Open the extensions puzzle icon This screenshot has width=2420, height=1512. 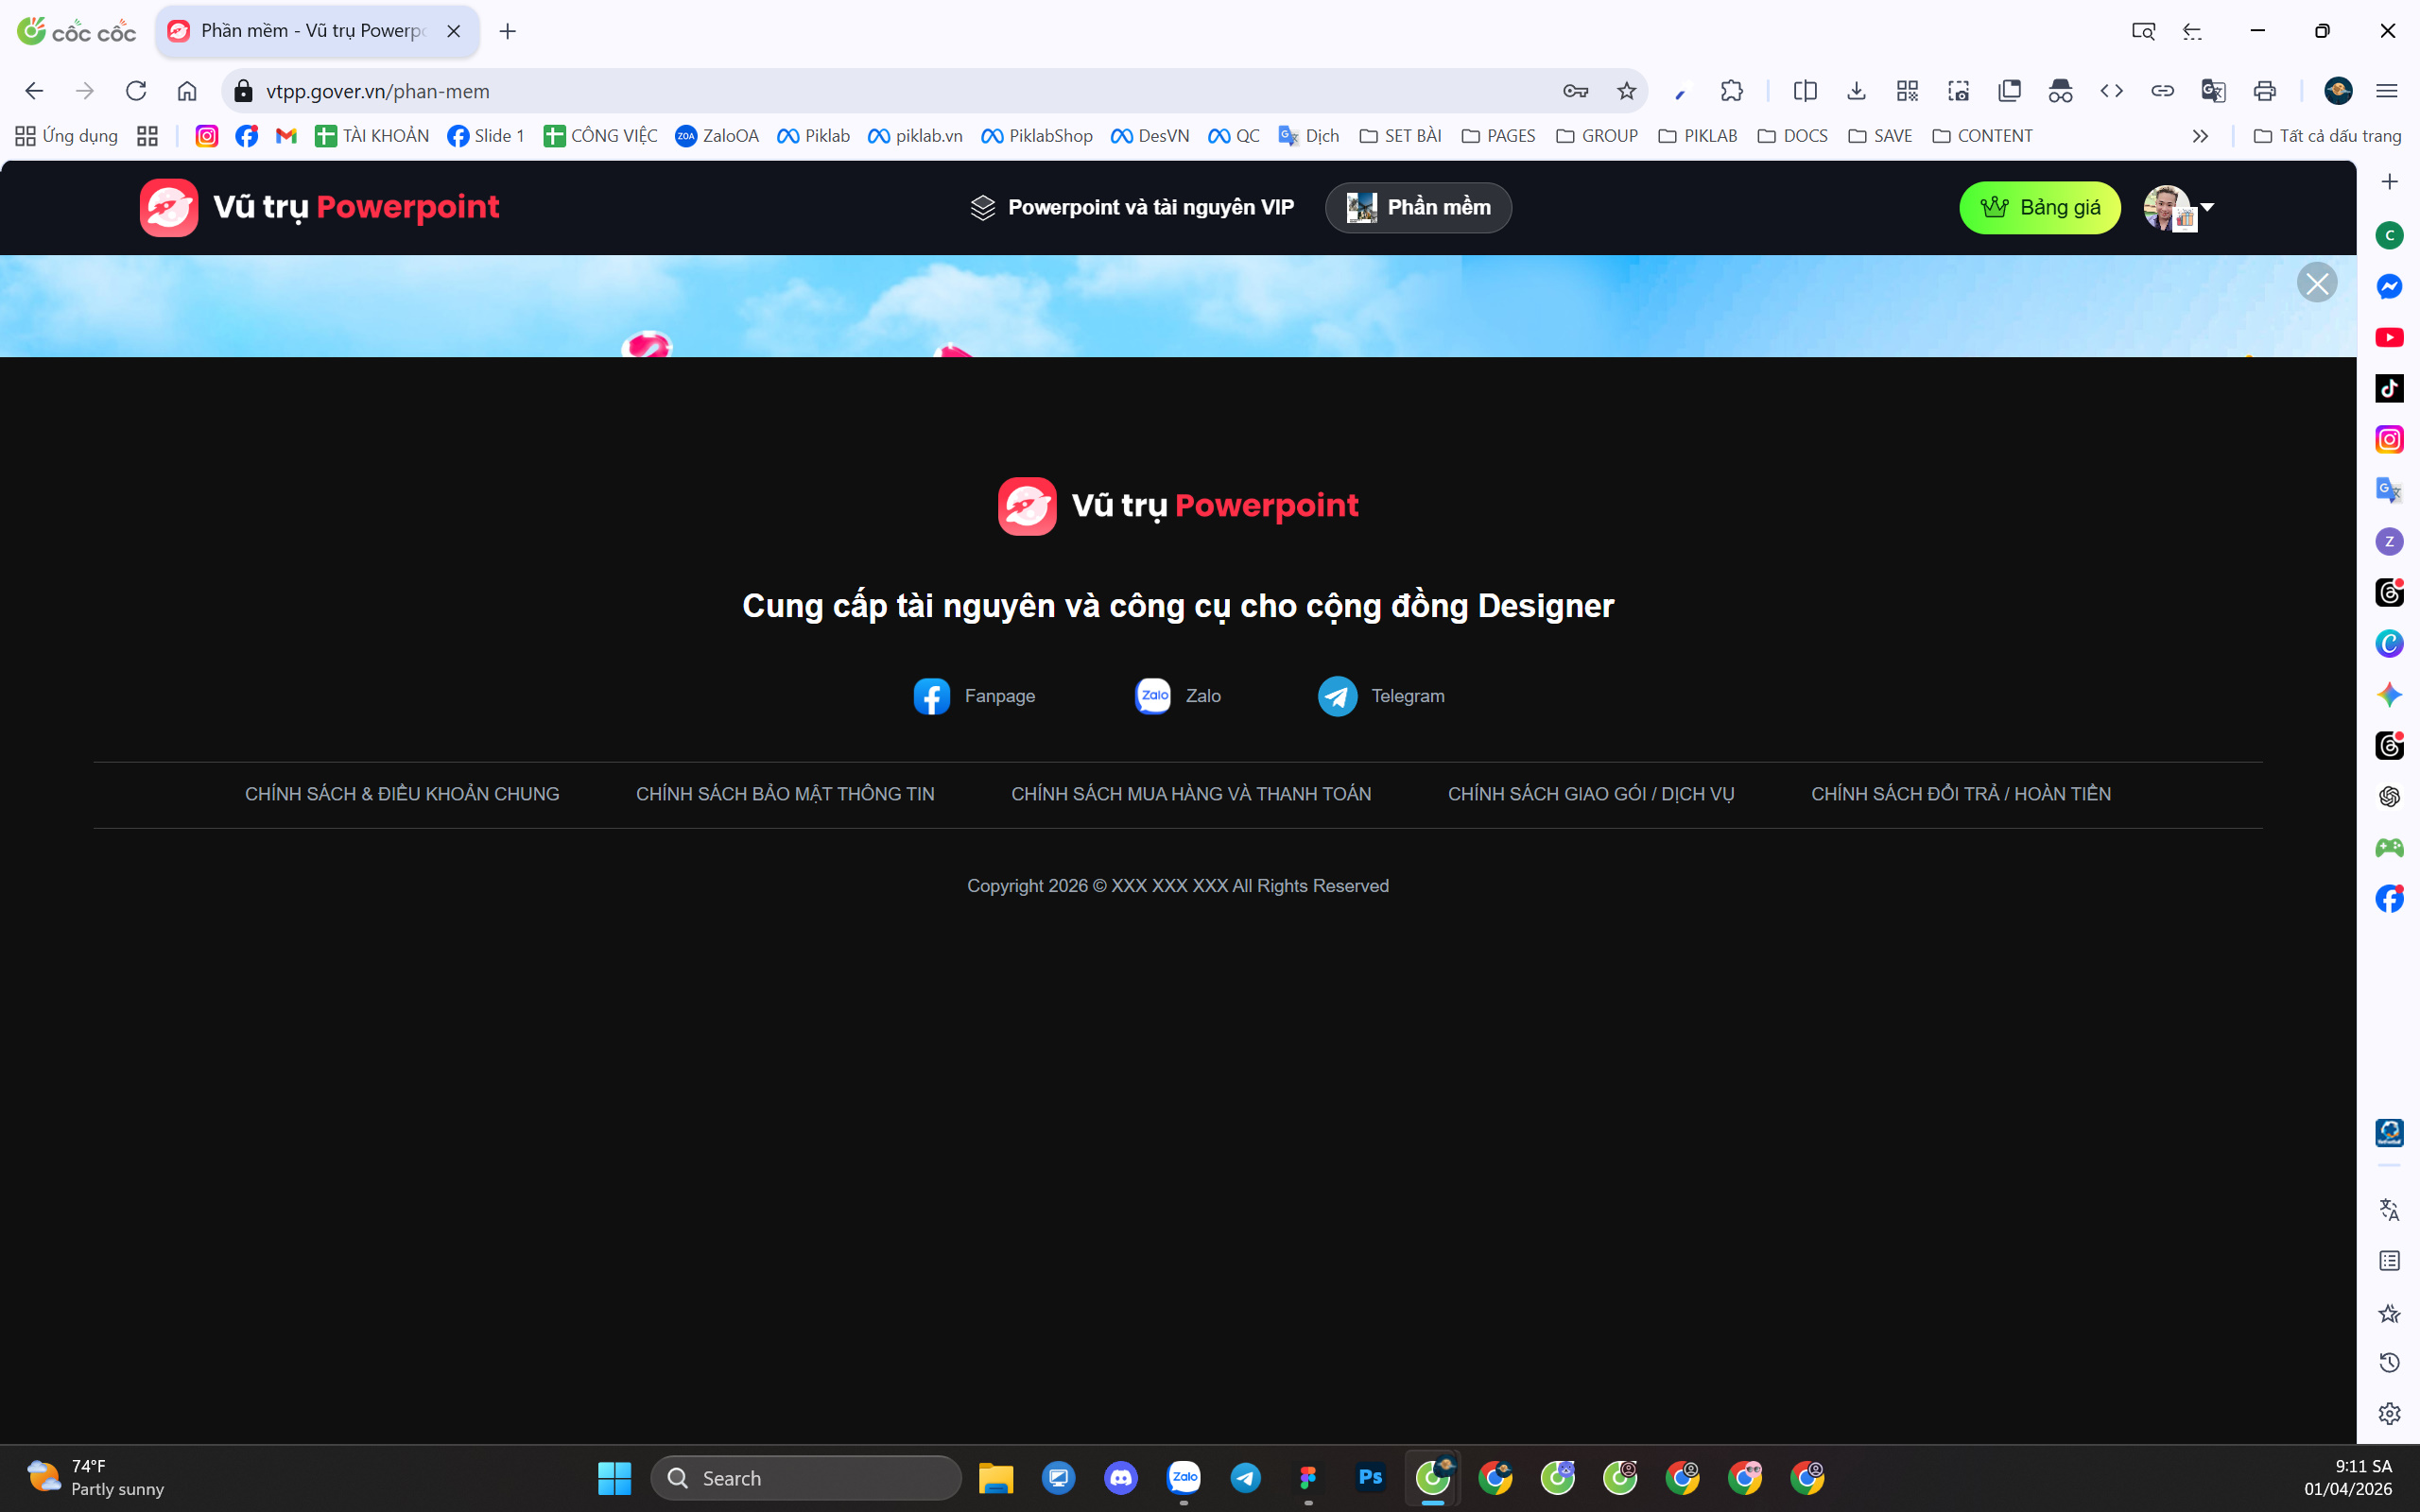coord(1732,91)
